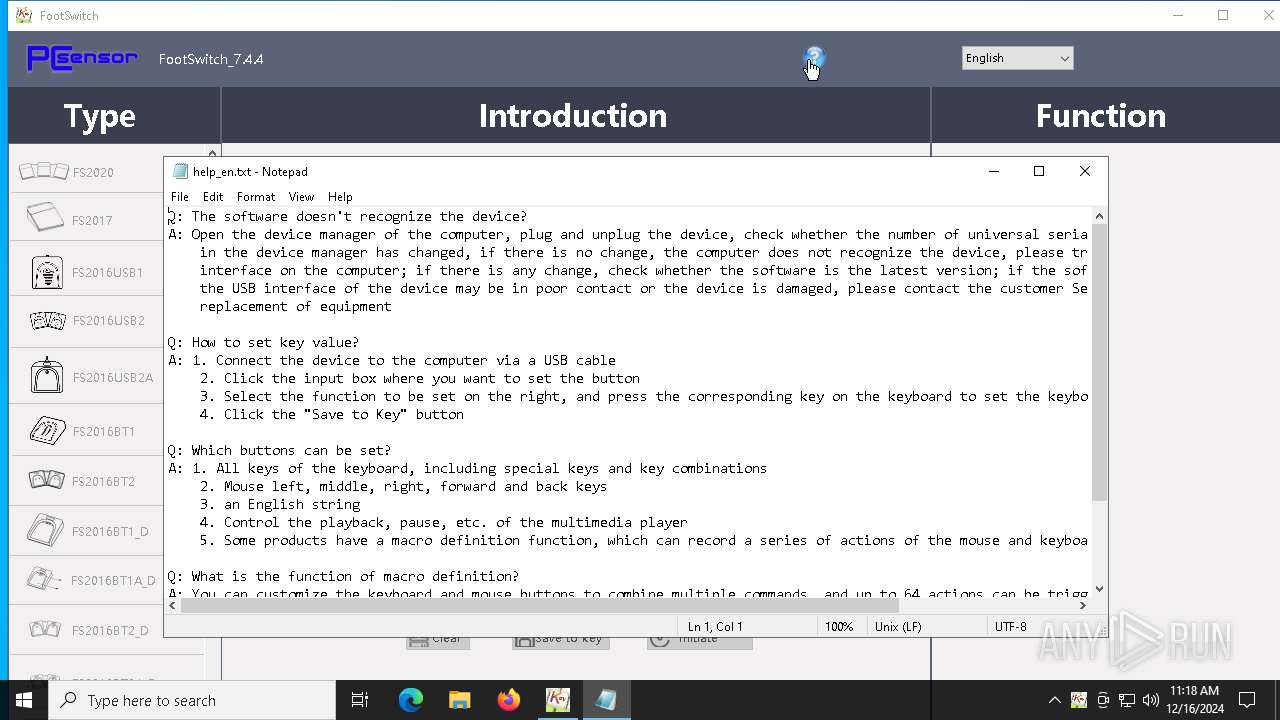Click Notepad's vertical scrollbar thumb
Image resolution: width=1280 pixels, height=720 pixels.
(1099, 362)
